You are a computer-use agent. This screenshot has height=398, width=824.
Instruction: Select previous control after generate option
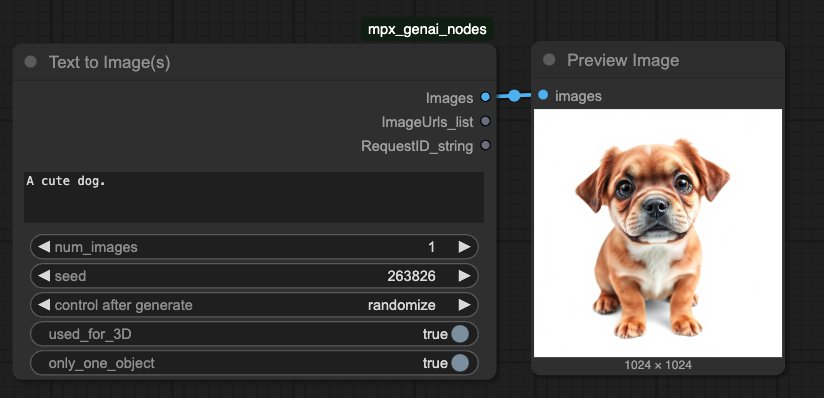[x=44, y=305]
